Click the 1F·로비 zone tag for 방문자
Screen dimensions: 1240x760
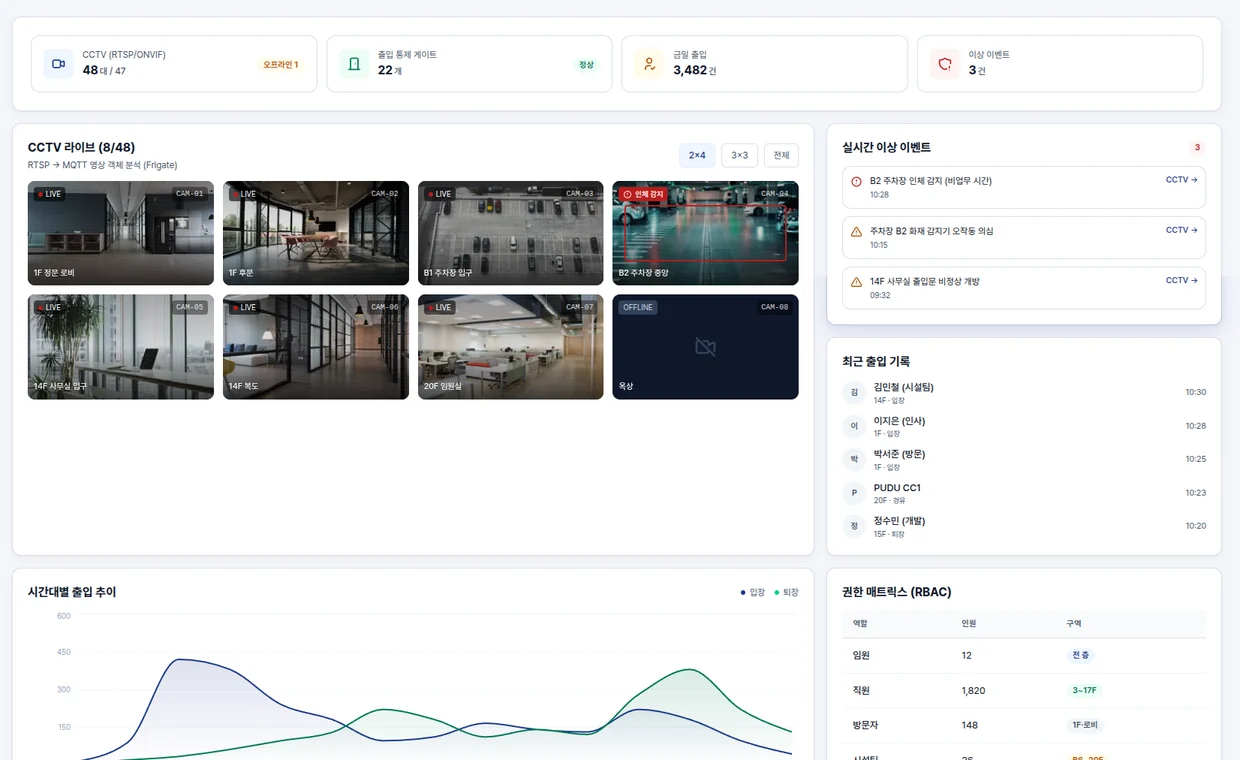tap(1085, 725)
